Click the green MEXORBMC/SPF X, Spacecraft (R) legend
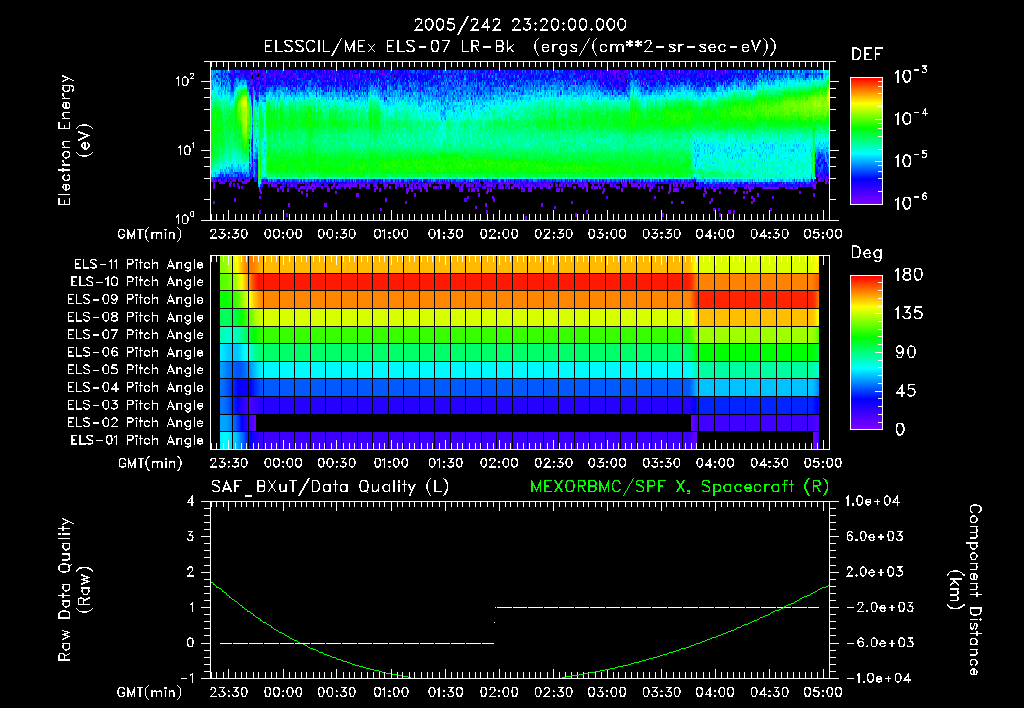Image resolution: width=1024 pixels, height=708 pixels. [679, 487]
